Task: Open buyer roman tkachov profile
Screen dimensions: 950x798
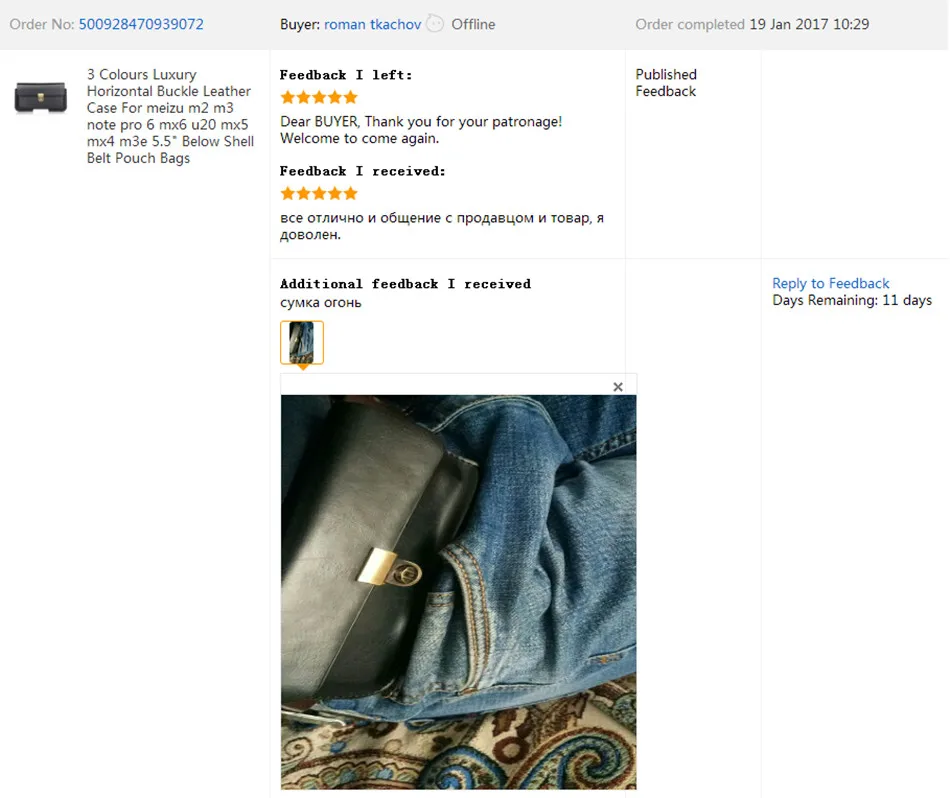Action: click(372, 24)
